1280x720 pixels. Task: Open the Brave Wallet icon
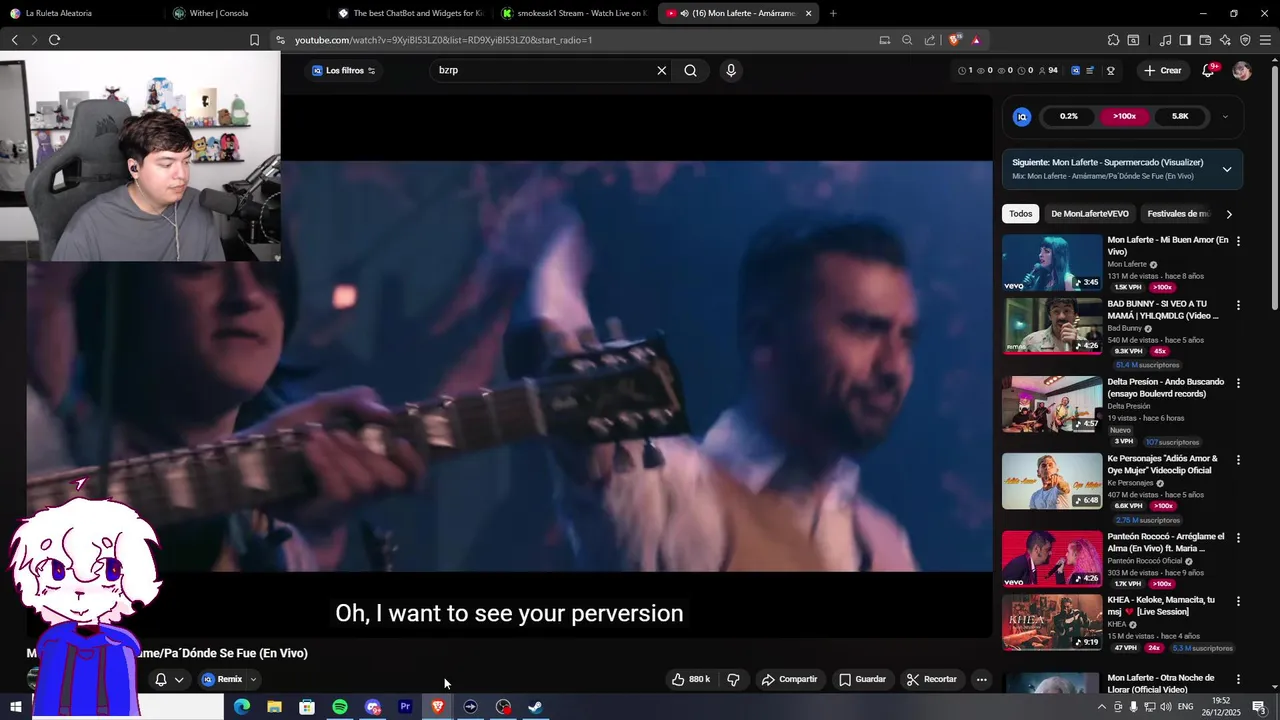point(1205,40)
